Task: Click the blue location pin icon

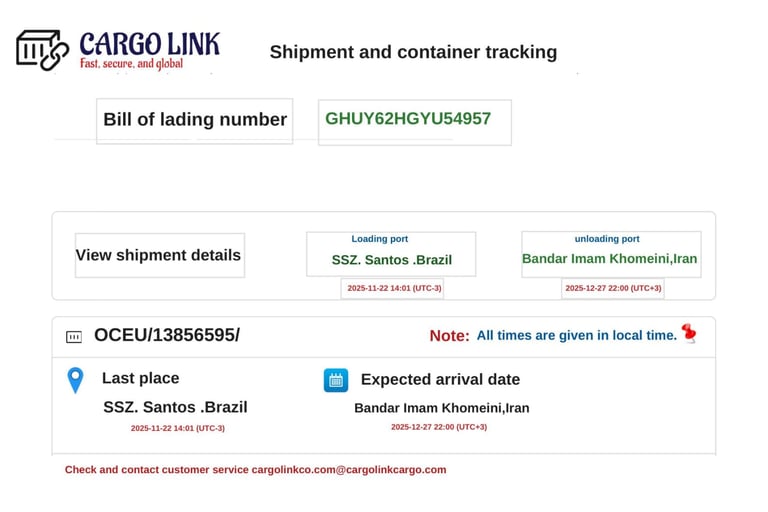Action: tap(75, 380)
